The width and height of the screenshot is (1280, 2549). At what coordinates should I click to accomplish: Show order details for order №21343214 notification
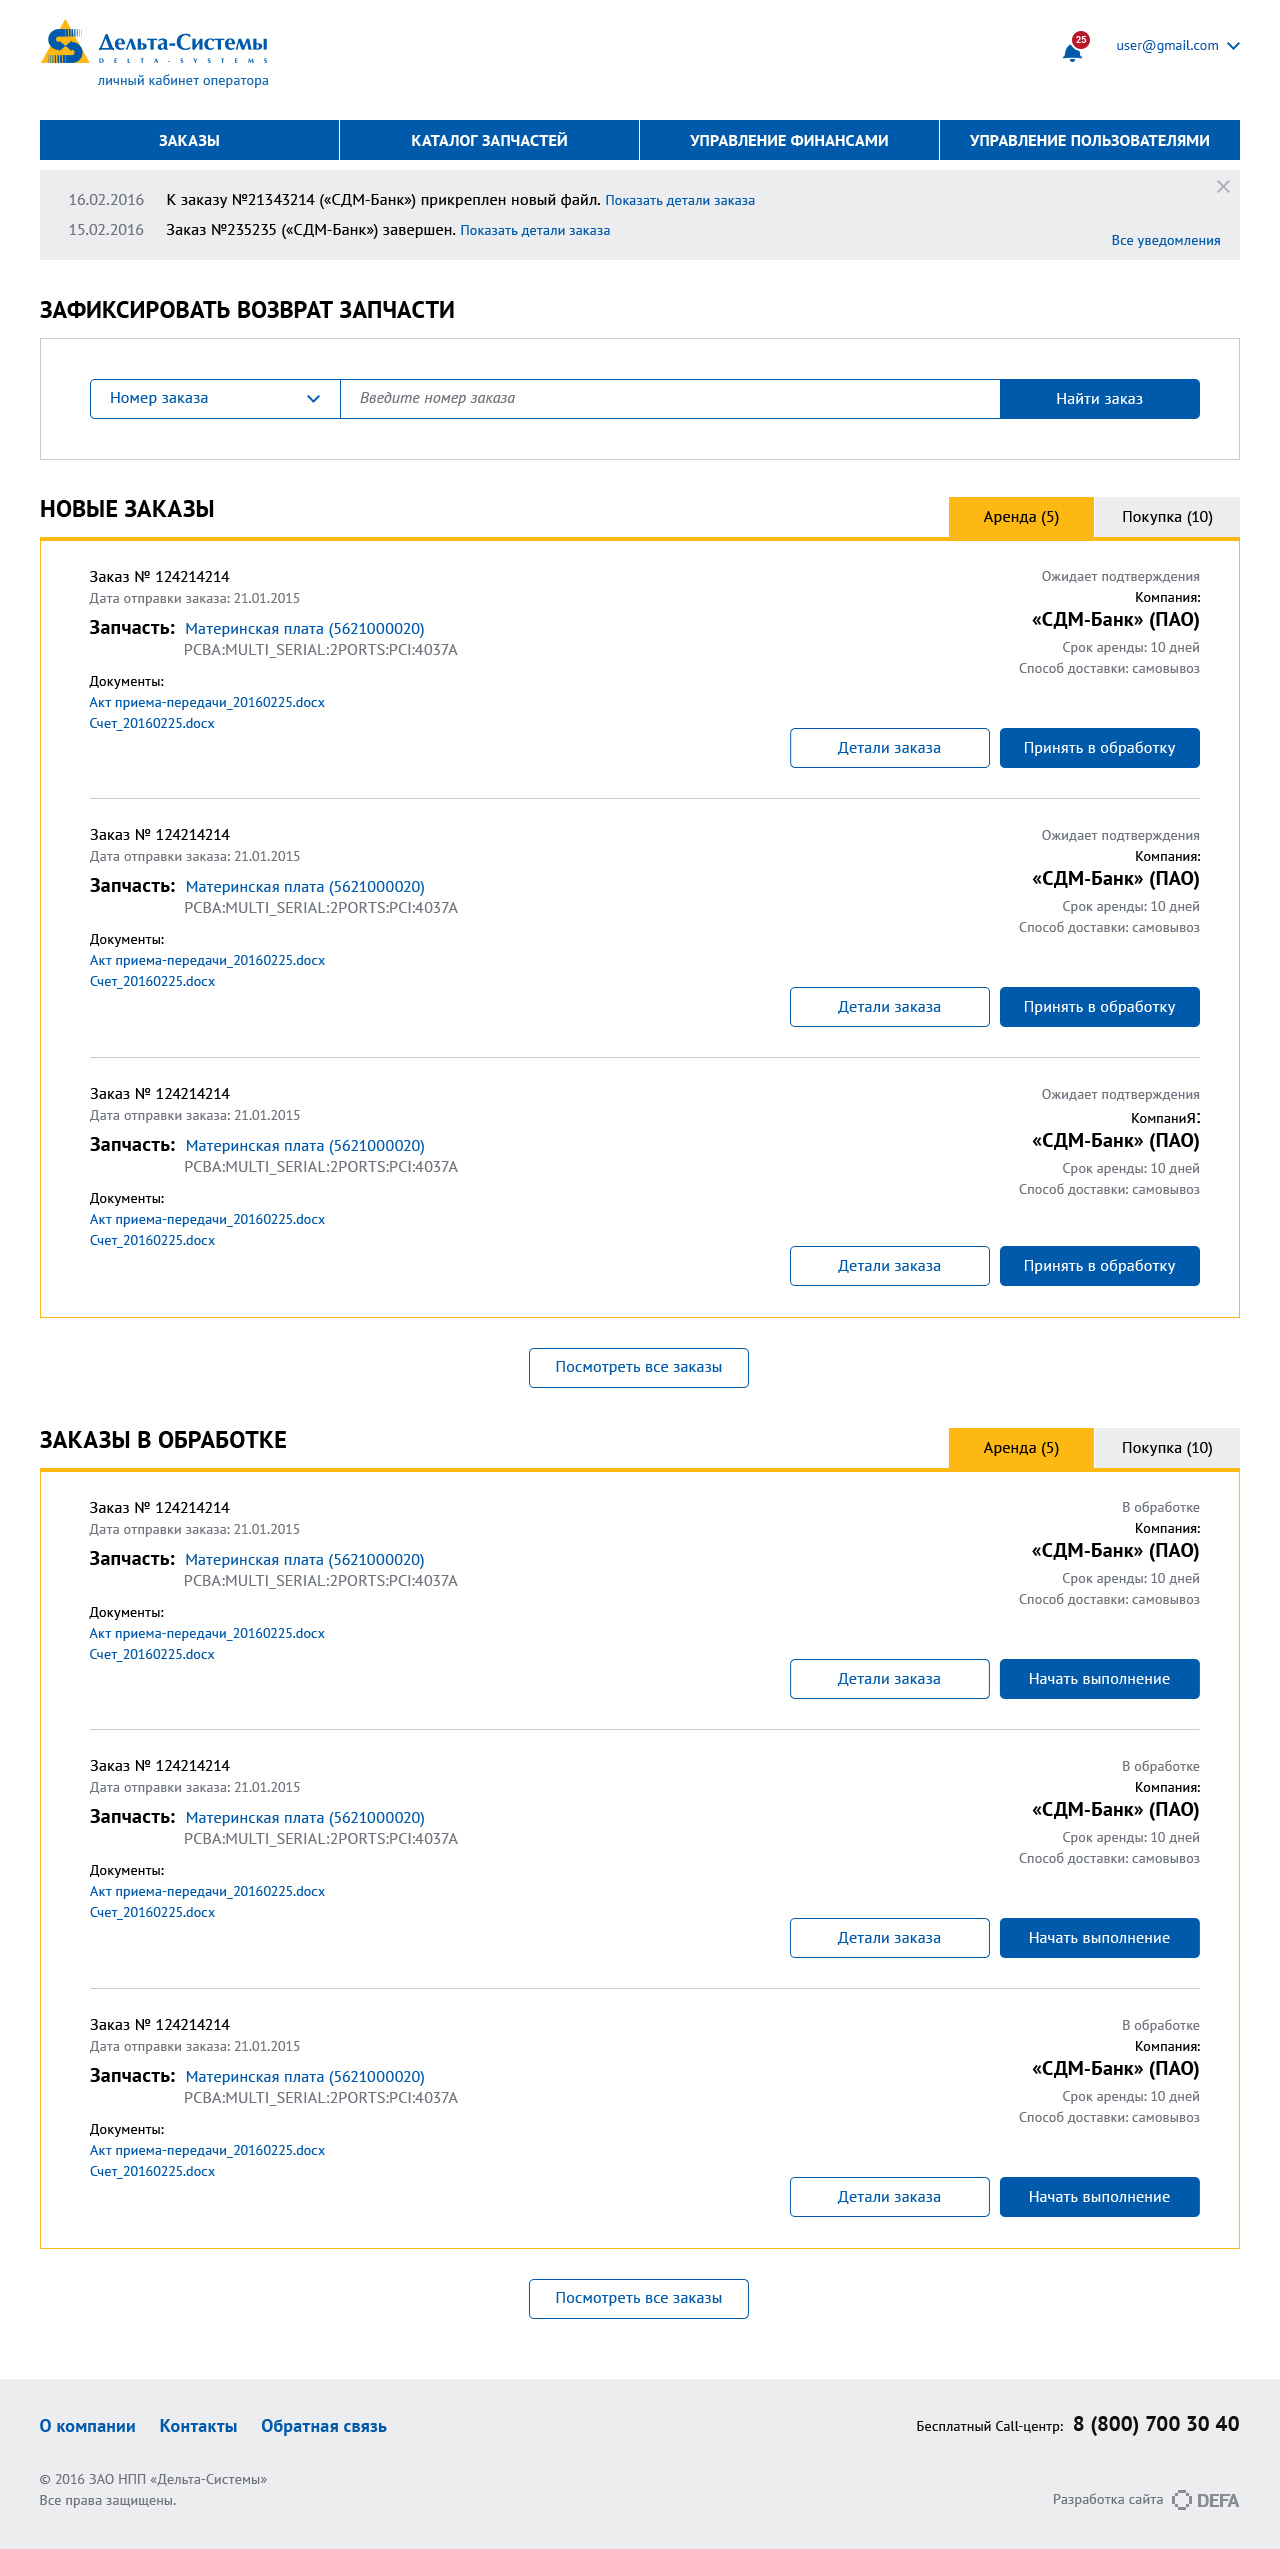[x=679, y=201]
